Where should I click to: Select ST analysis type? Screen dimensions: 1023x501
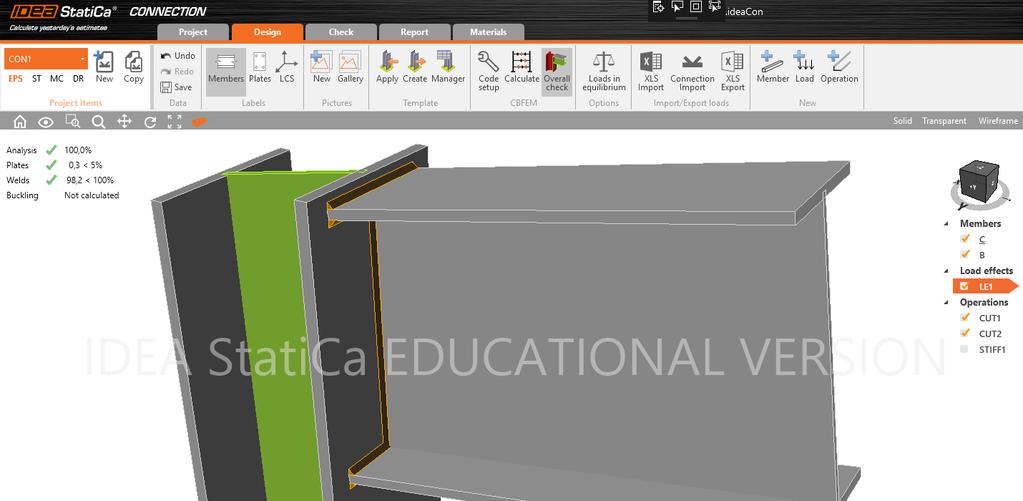(x=37, y=78)
